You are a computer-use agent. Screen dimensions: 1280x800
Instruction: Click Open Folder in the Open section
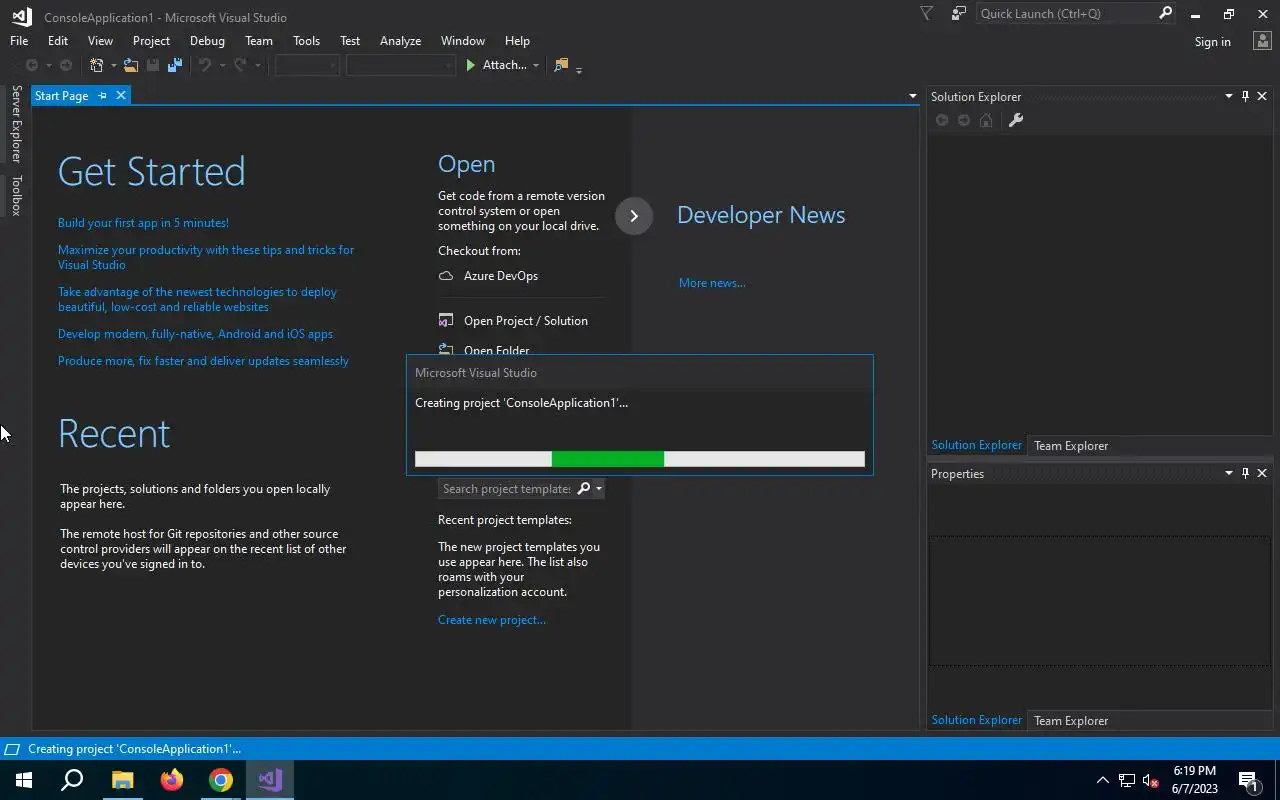(497, 350)
